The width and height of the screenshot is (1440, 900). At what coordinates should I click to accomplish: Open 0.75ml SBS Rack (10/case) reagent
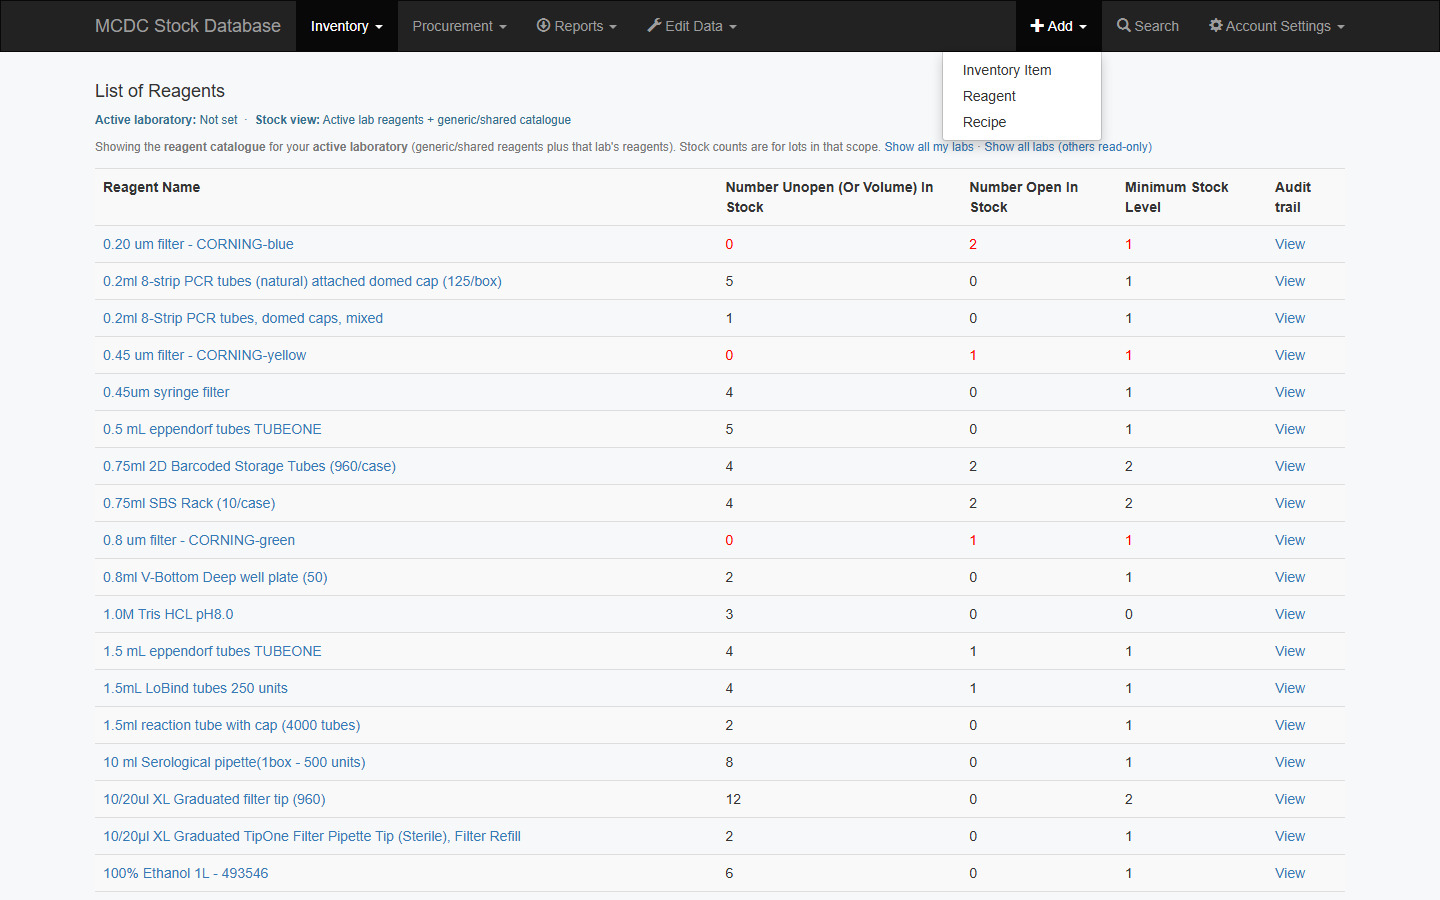(x=189, y=503)
